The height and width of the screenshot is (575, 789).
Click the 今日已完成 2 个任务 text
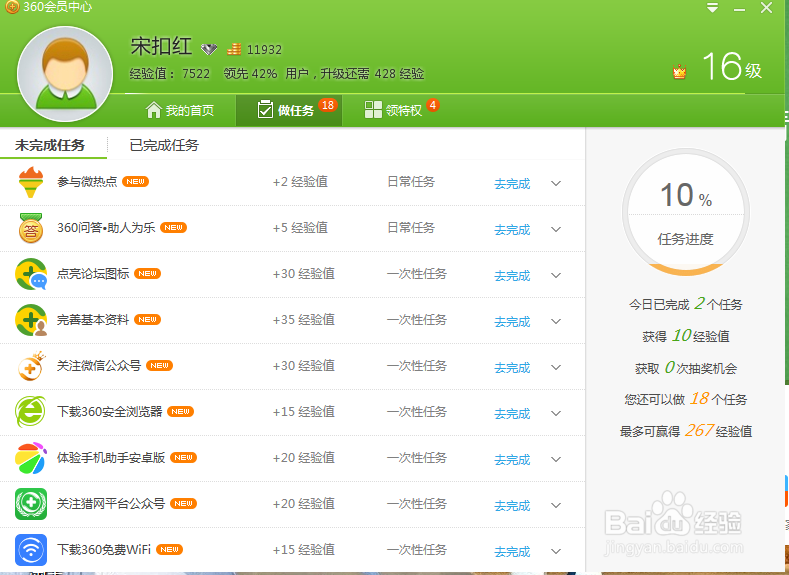(x=686, y=304)
